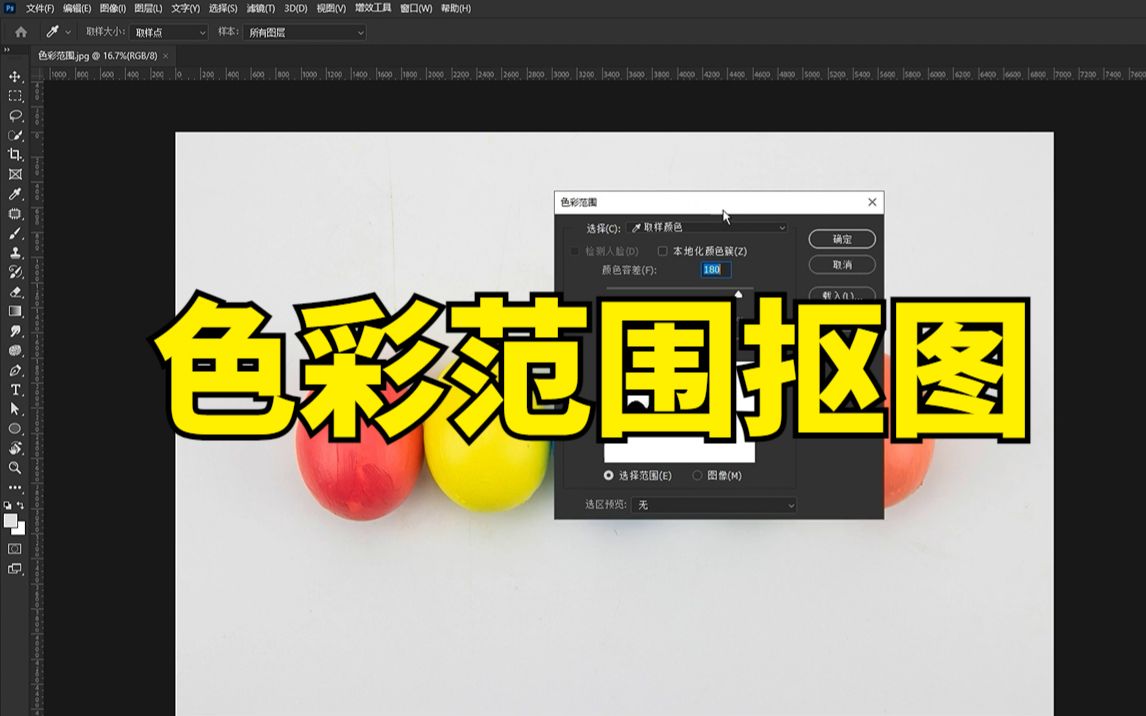The image size is (1146, 716).
Task: Open the 窗口(W) menu
Action: click(x=416, y=9)
